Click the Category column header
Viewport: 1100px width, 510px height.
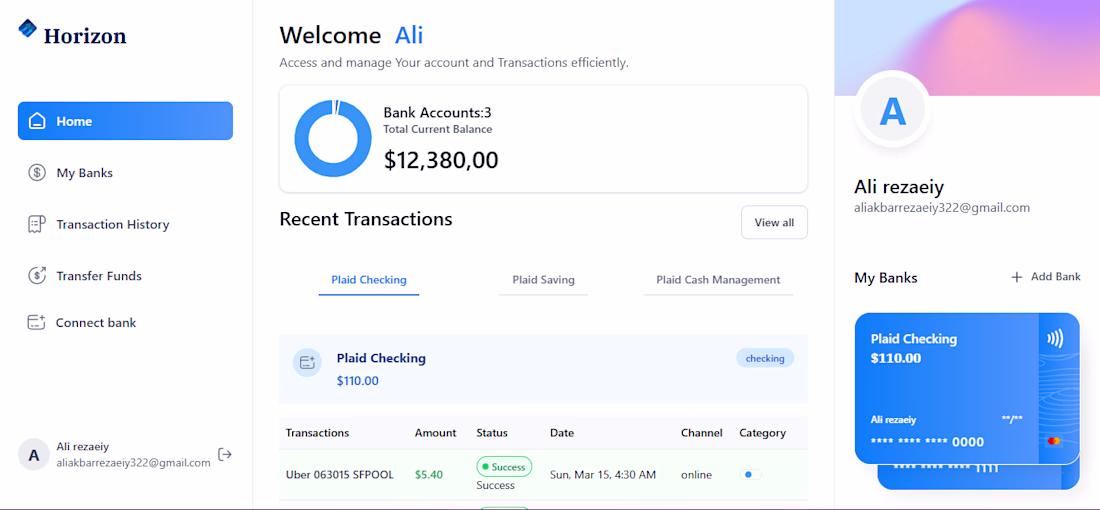[x=763, y=433]
